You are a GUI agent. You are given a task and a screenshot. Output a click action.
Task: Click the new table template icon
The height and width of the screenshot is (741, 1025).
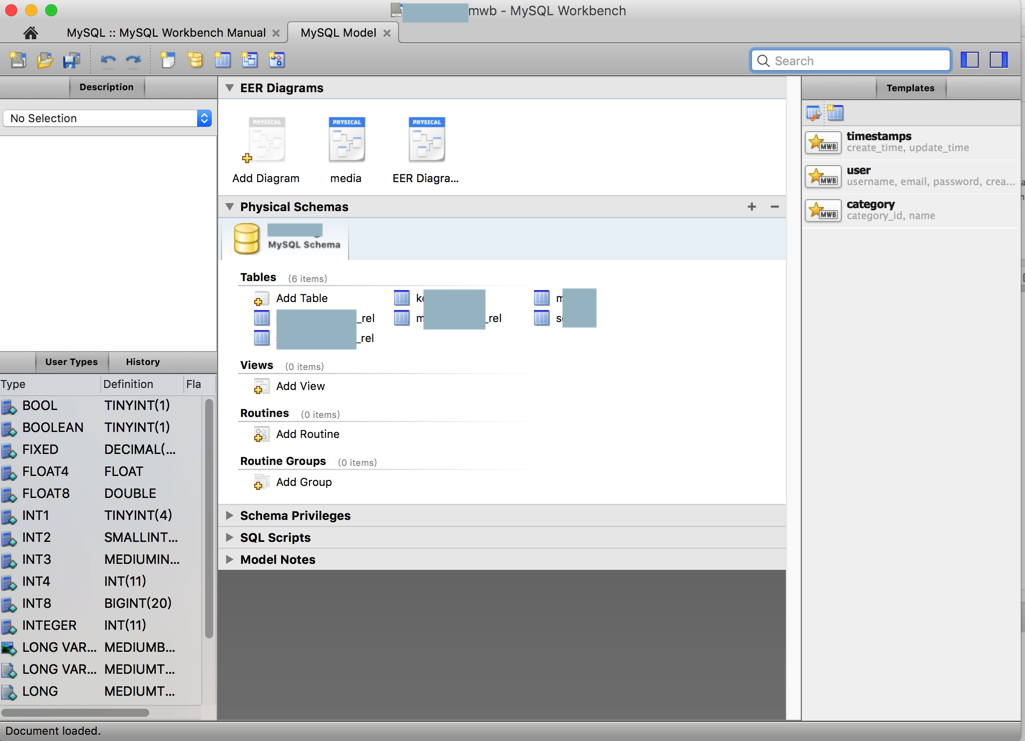point(835,113)
